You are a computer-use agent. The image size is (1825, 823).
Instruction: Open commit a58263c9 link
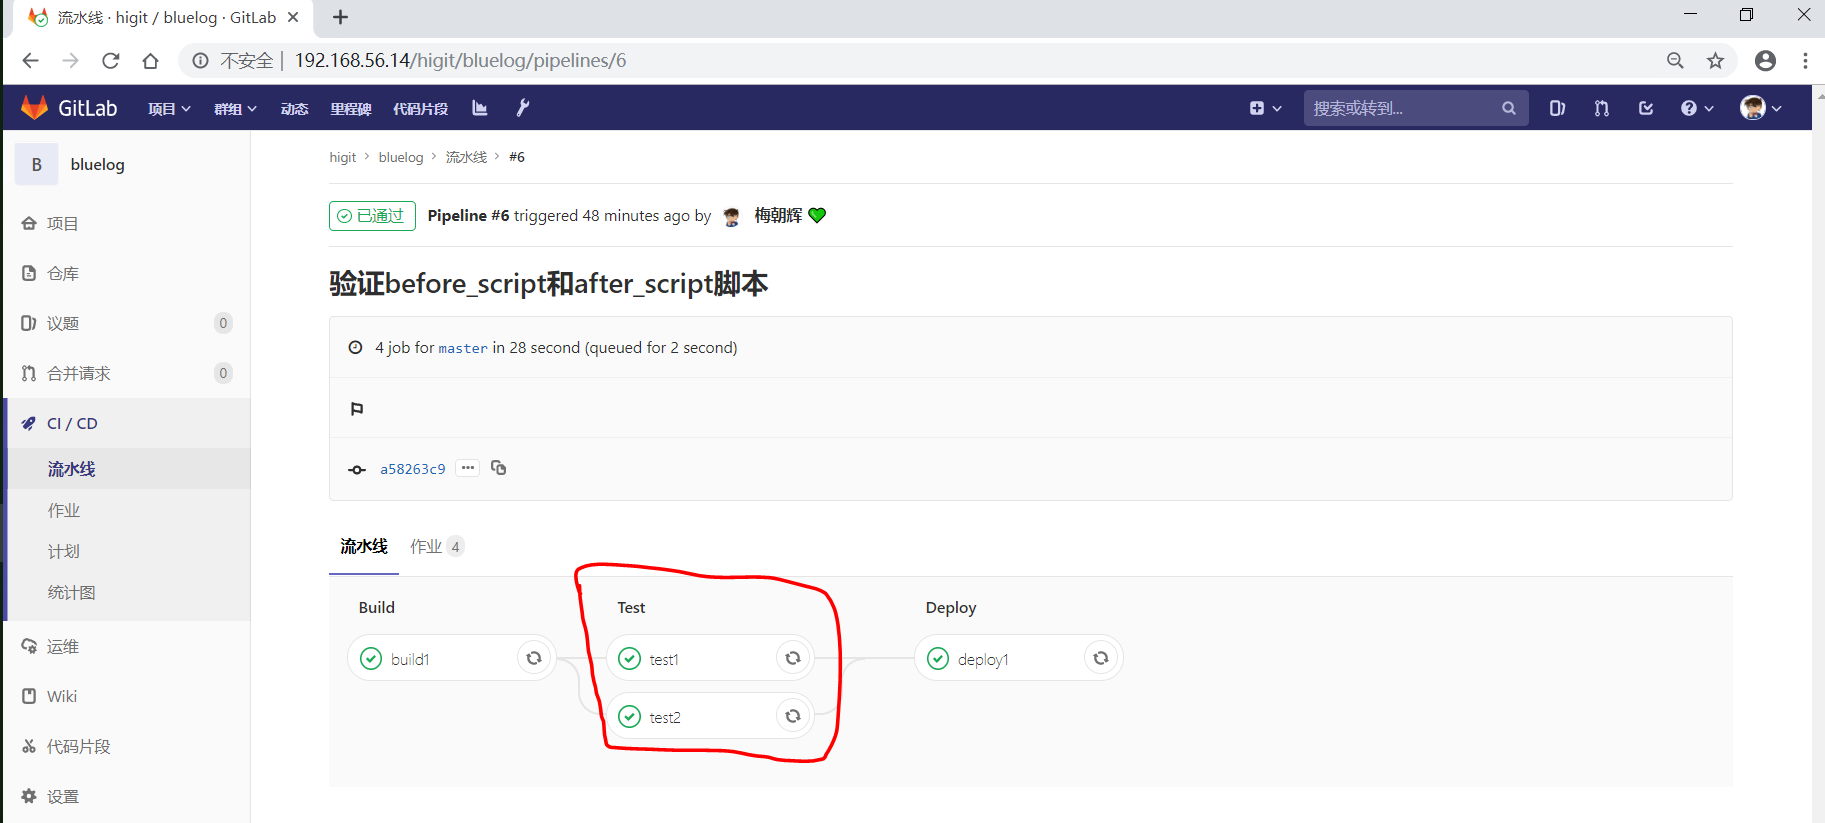coord(412,469)
